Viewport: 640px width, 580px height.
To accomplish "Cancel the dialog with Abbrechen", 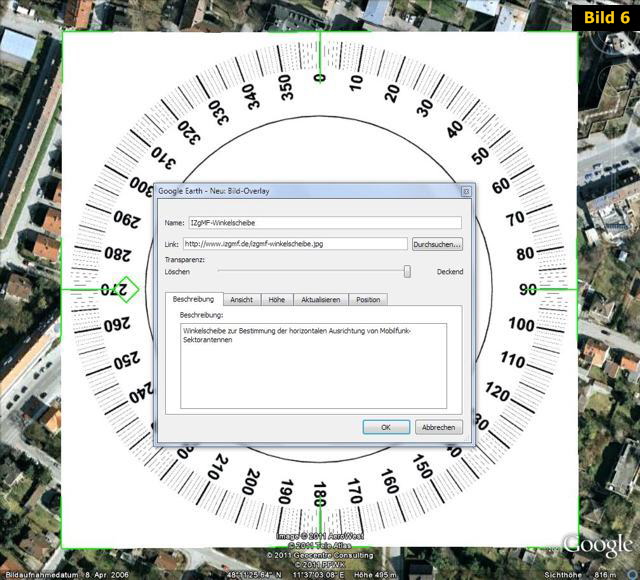I will pyautogui.click(x=438, y=427).
